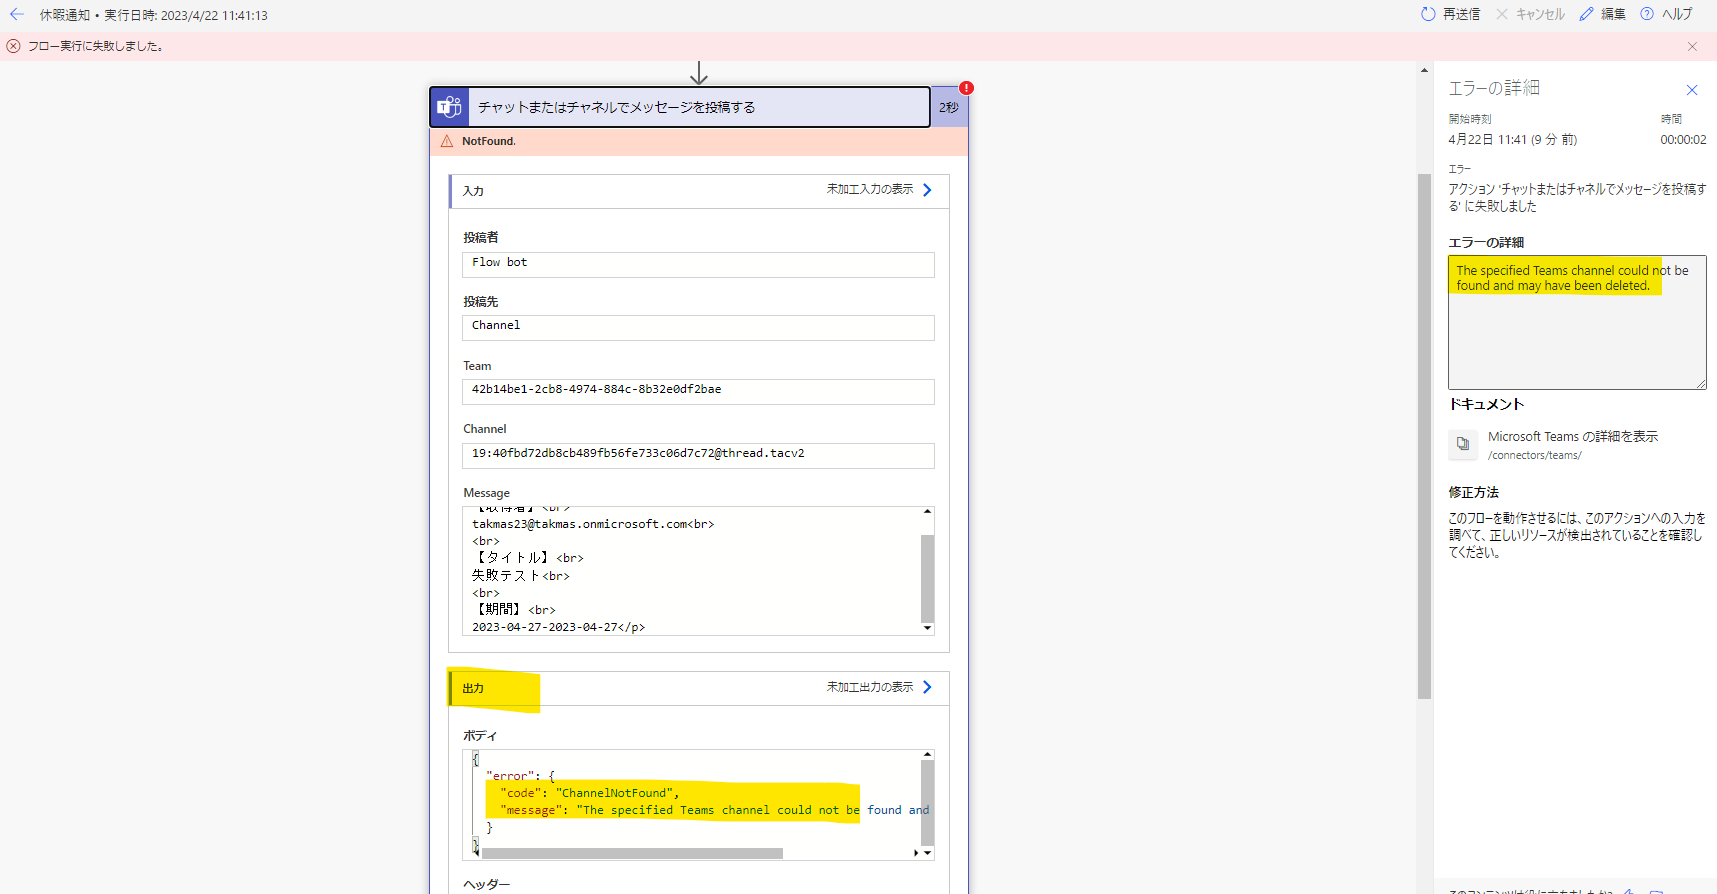Click the 編集 edit button
The width and height of the screenshot is (1717, 894).
click(1602, 14)
